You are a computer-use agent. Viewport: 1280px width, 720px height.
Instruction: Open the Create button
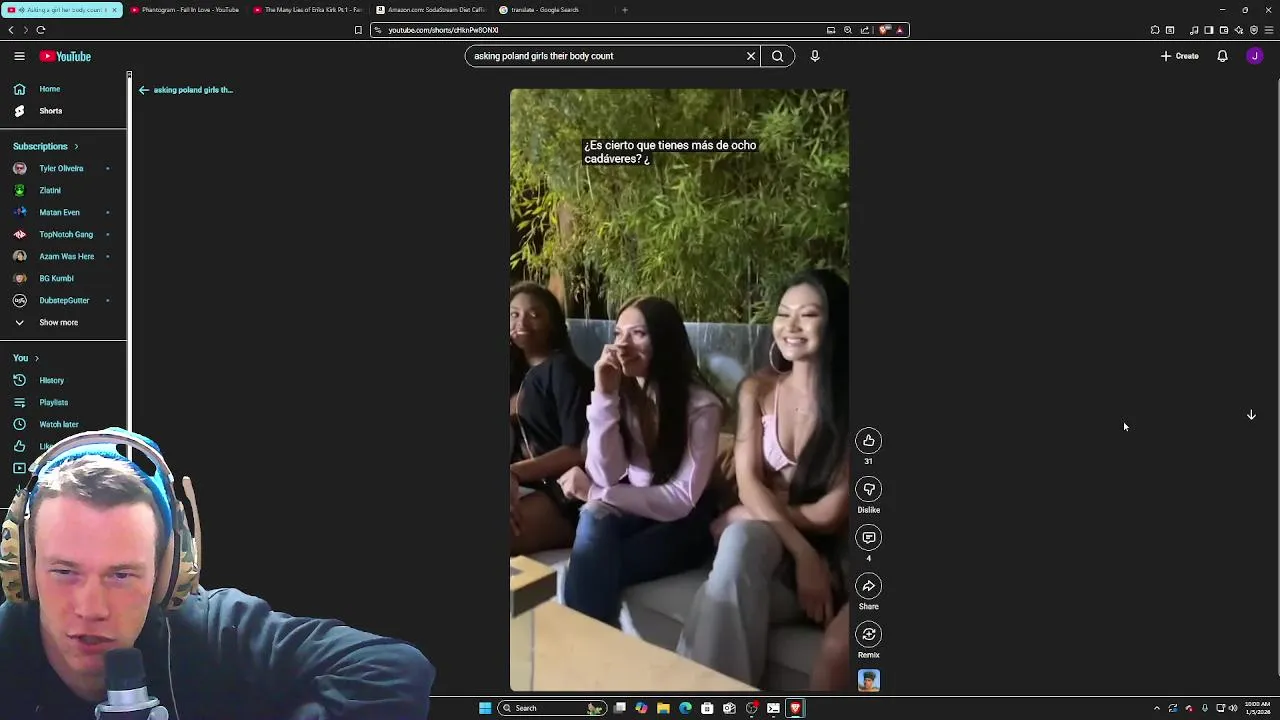(1180, 56)
